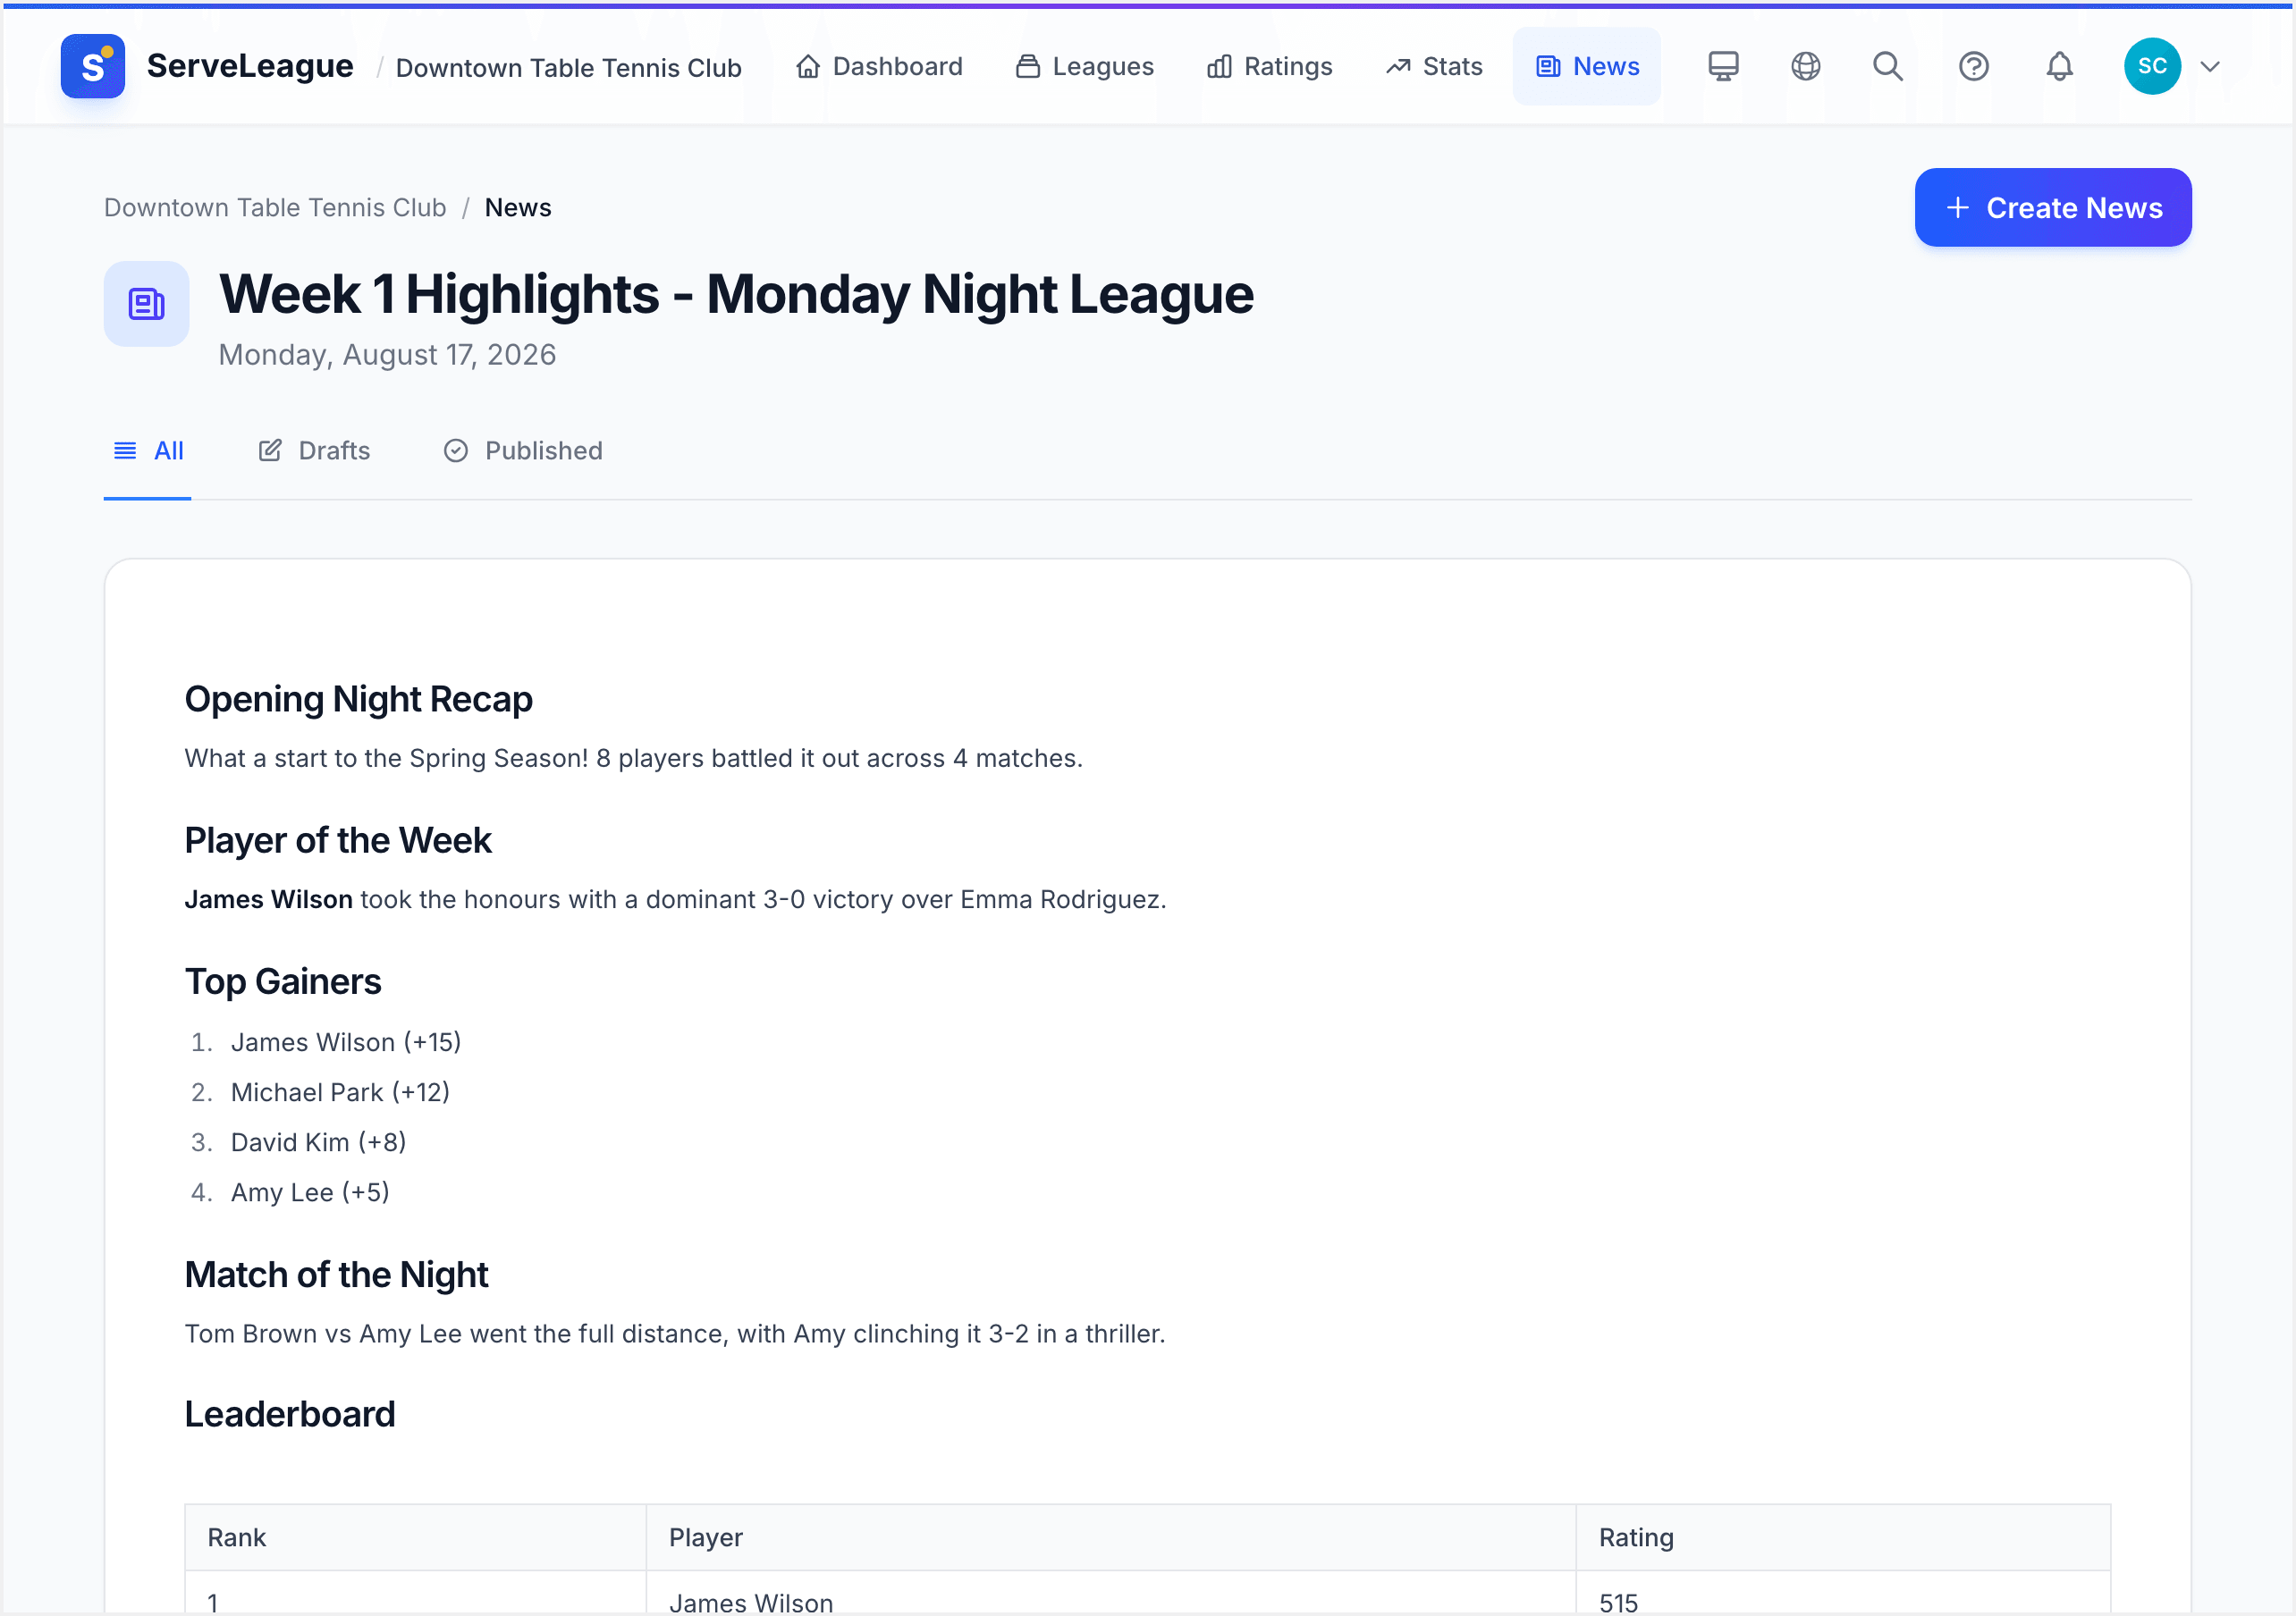Open the notifications bell icon
The image size is (2296, 1616).
(2059, 66)
